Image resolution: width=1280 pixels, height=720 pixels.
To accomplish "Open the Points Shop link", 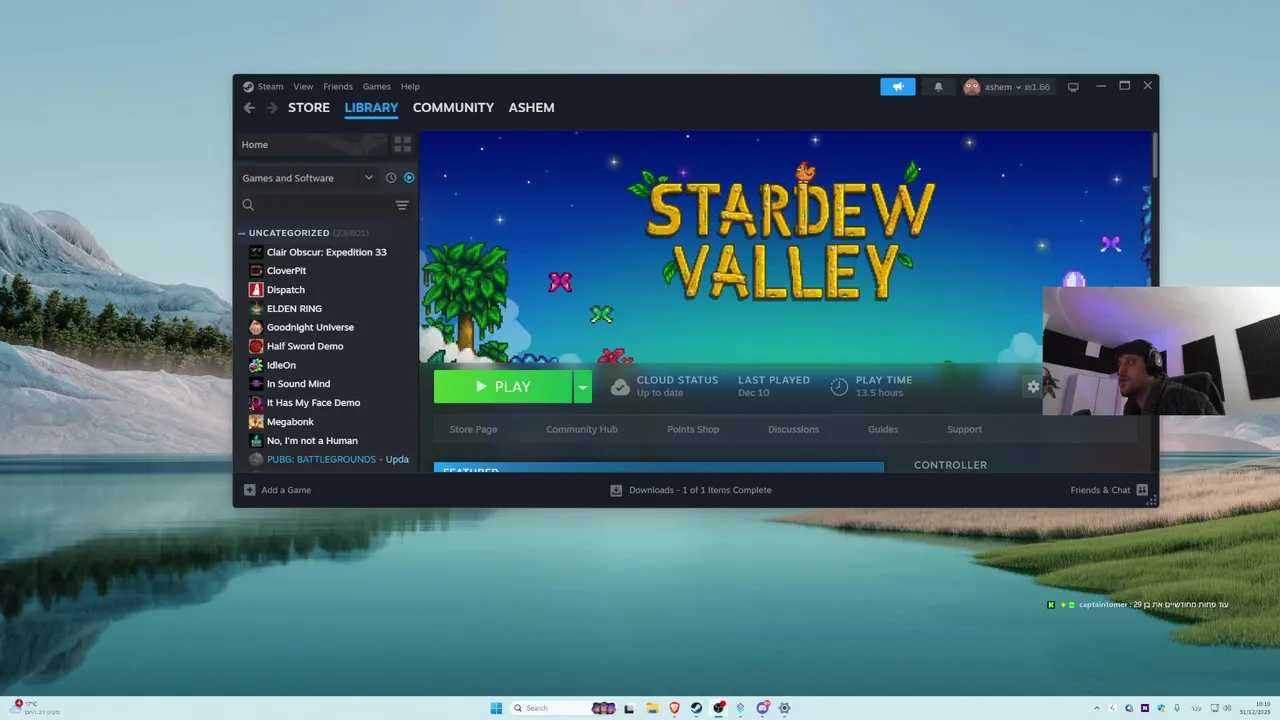I will coord(693,430).
